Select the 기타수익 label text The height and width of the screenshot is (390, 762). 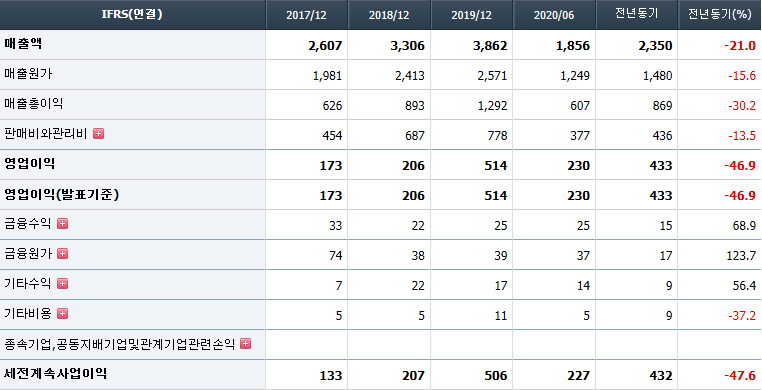(x=28, y=284)
